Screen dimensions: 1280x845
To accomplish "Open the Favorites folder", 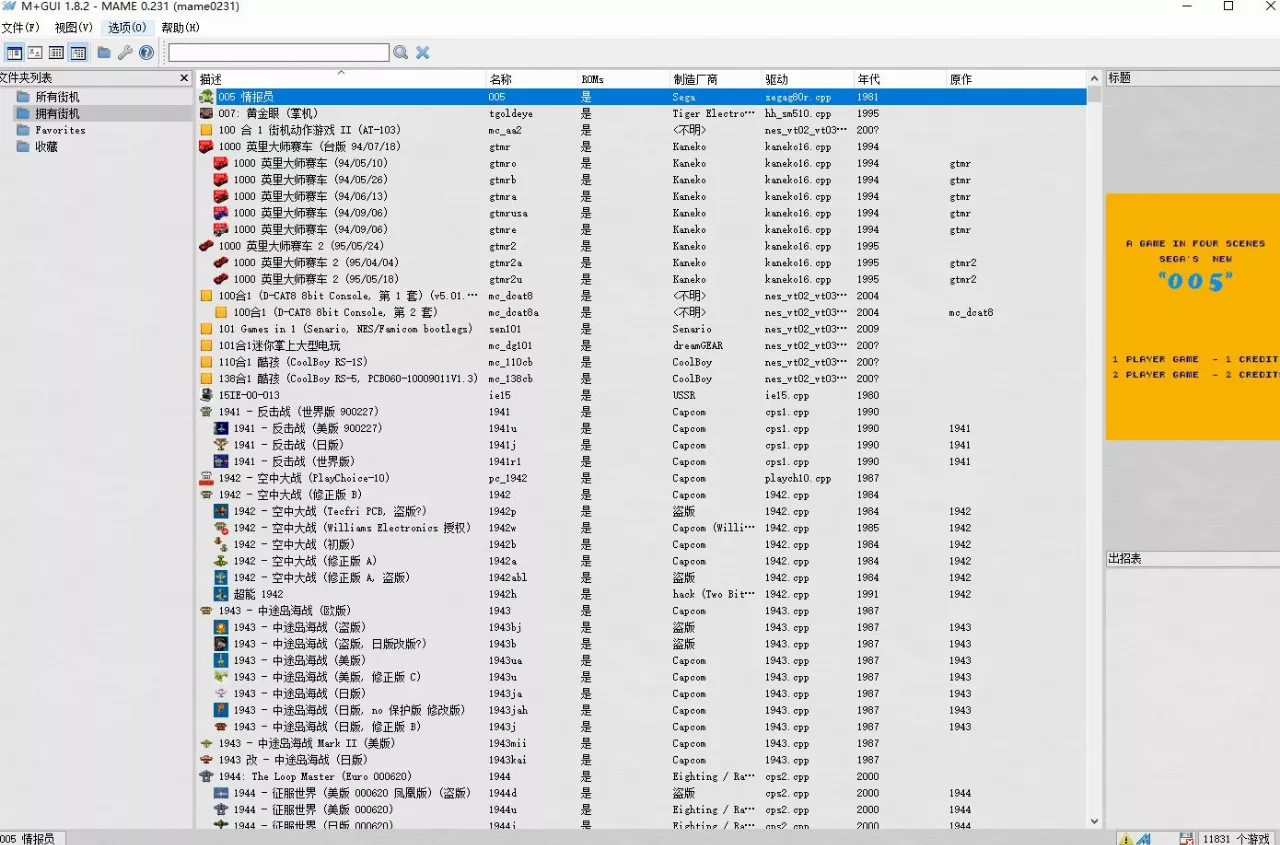I will (x=60, y=130).
